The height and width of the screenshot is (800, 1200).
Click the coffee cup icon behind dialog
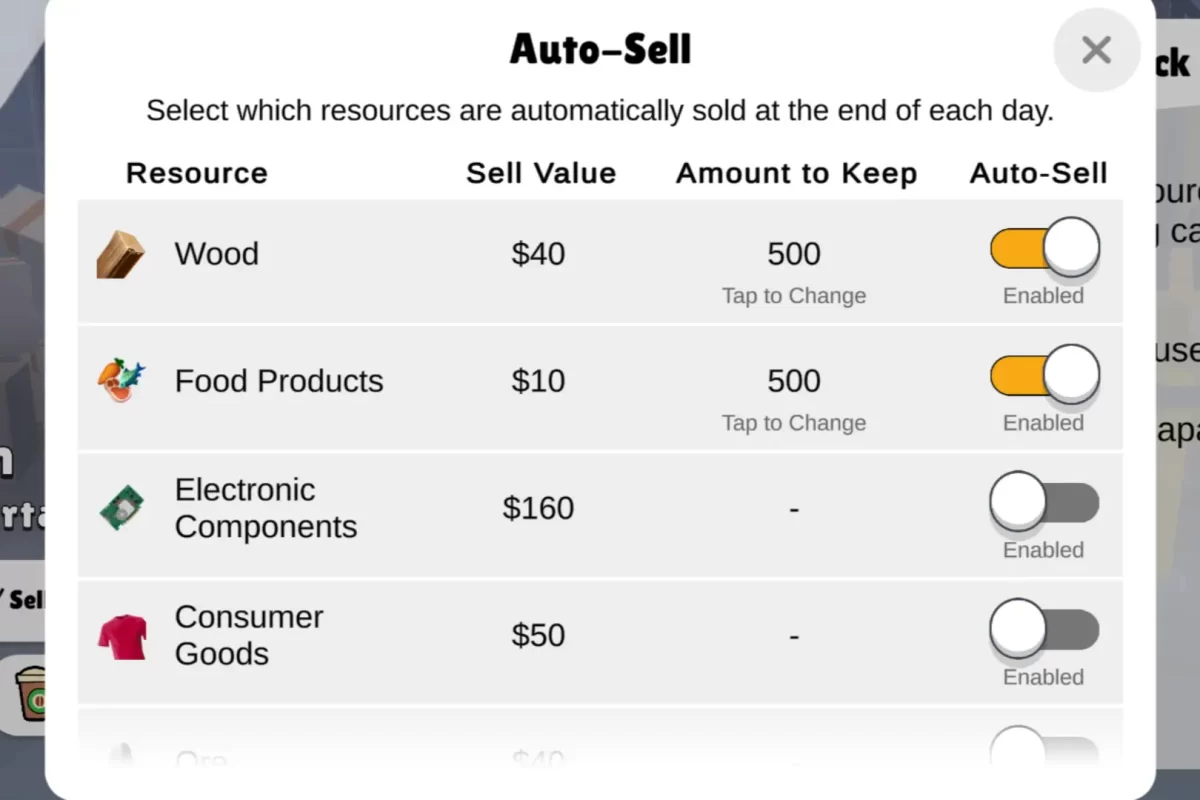point(30,695)
